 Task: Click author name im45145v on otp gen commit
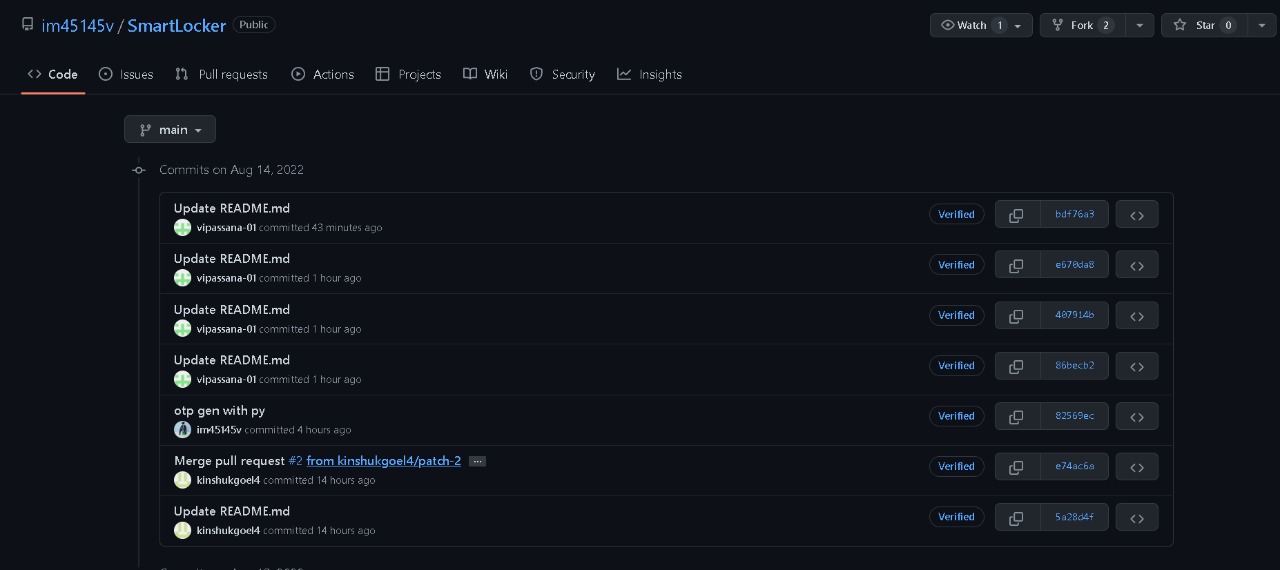pos(219,430)
